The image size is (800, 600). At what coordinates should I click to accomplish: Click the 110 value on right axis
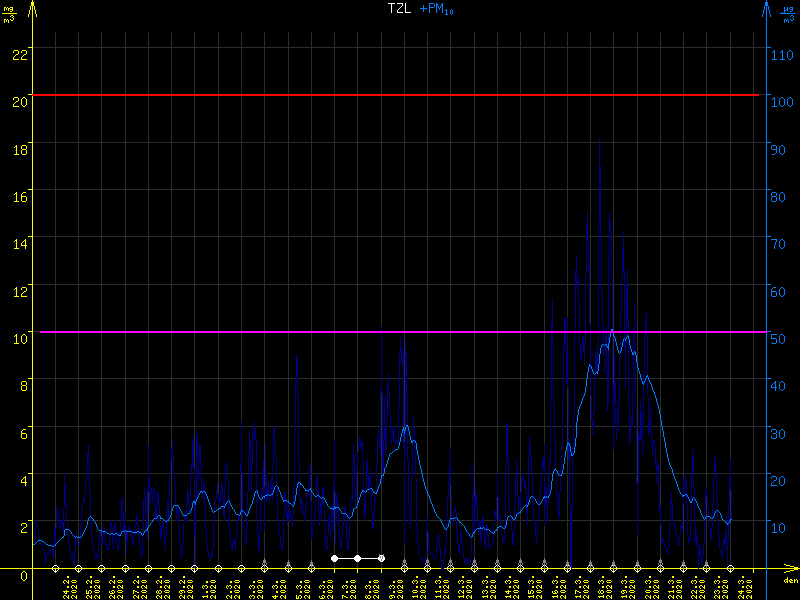point(785,54)
